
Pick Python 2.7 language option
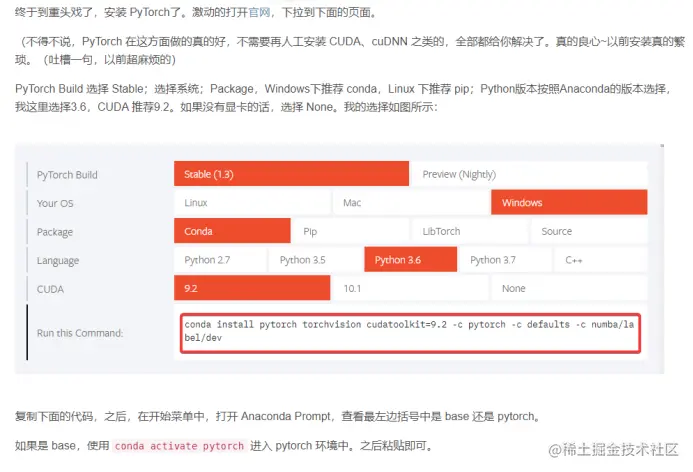[x=220, y=259]
